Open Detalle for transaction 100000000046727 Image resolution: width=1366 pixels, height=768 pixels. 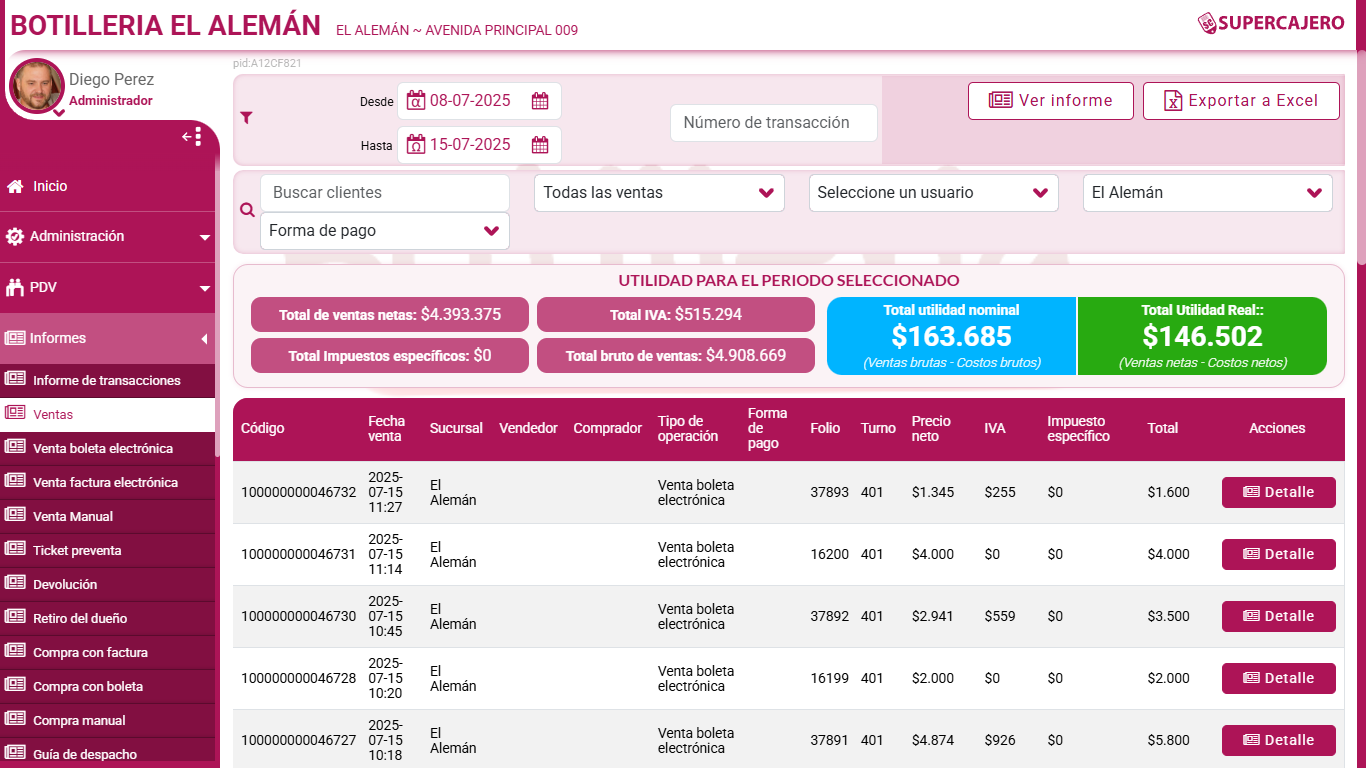[x=1278, y=740]
